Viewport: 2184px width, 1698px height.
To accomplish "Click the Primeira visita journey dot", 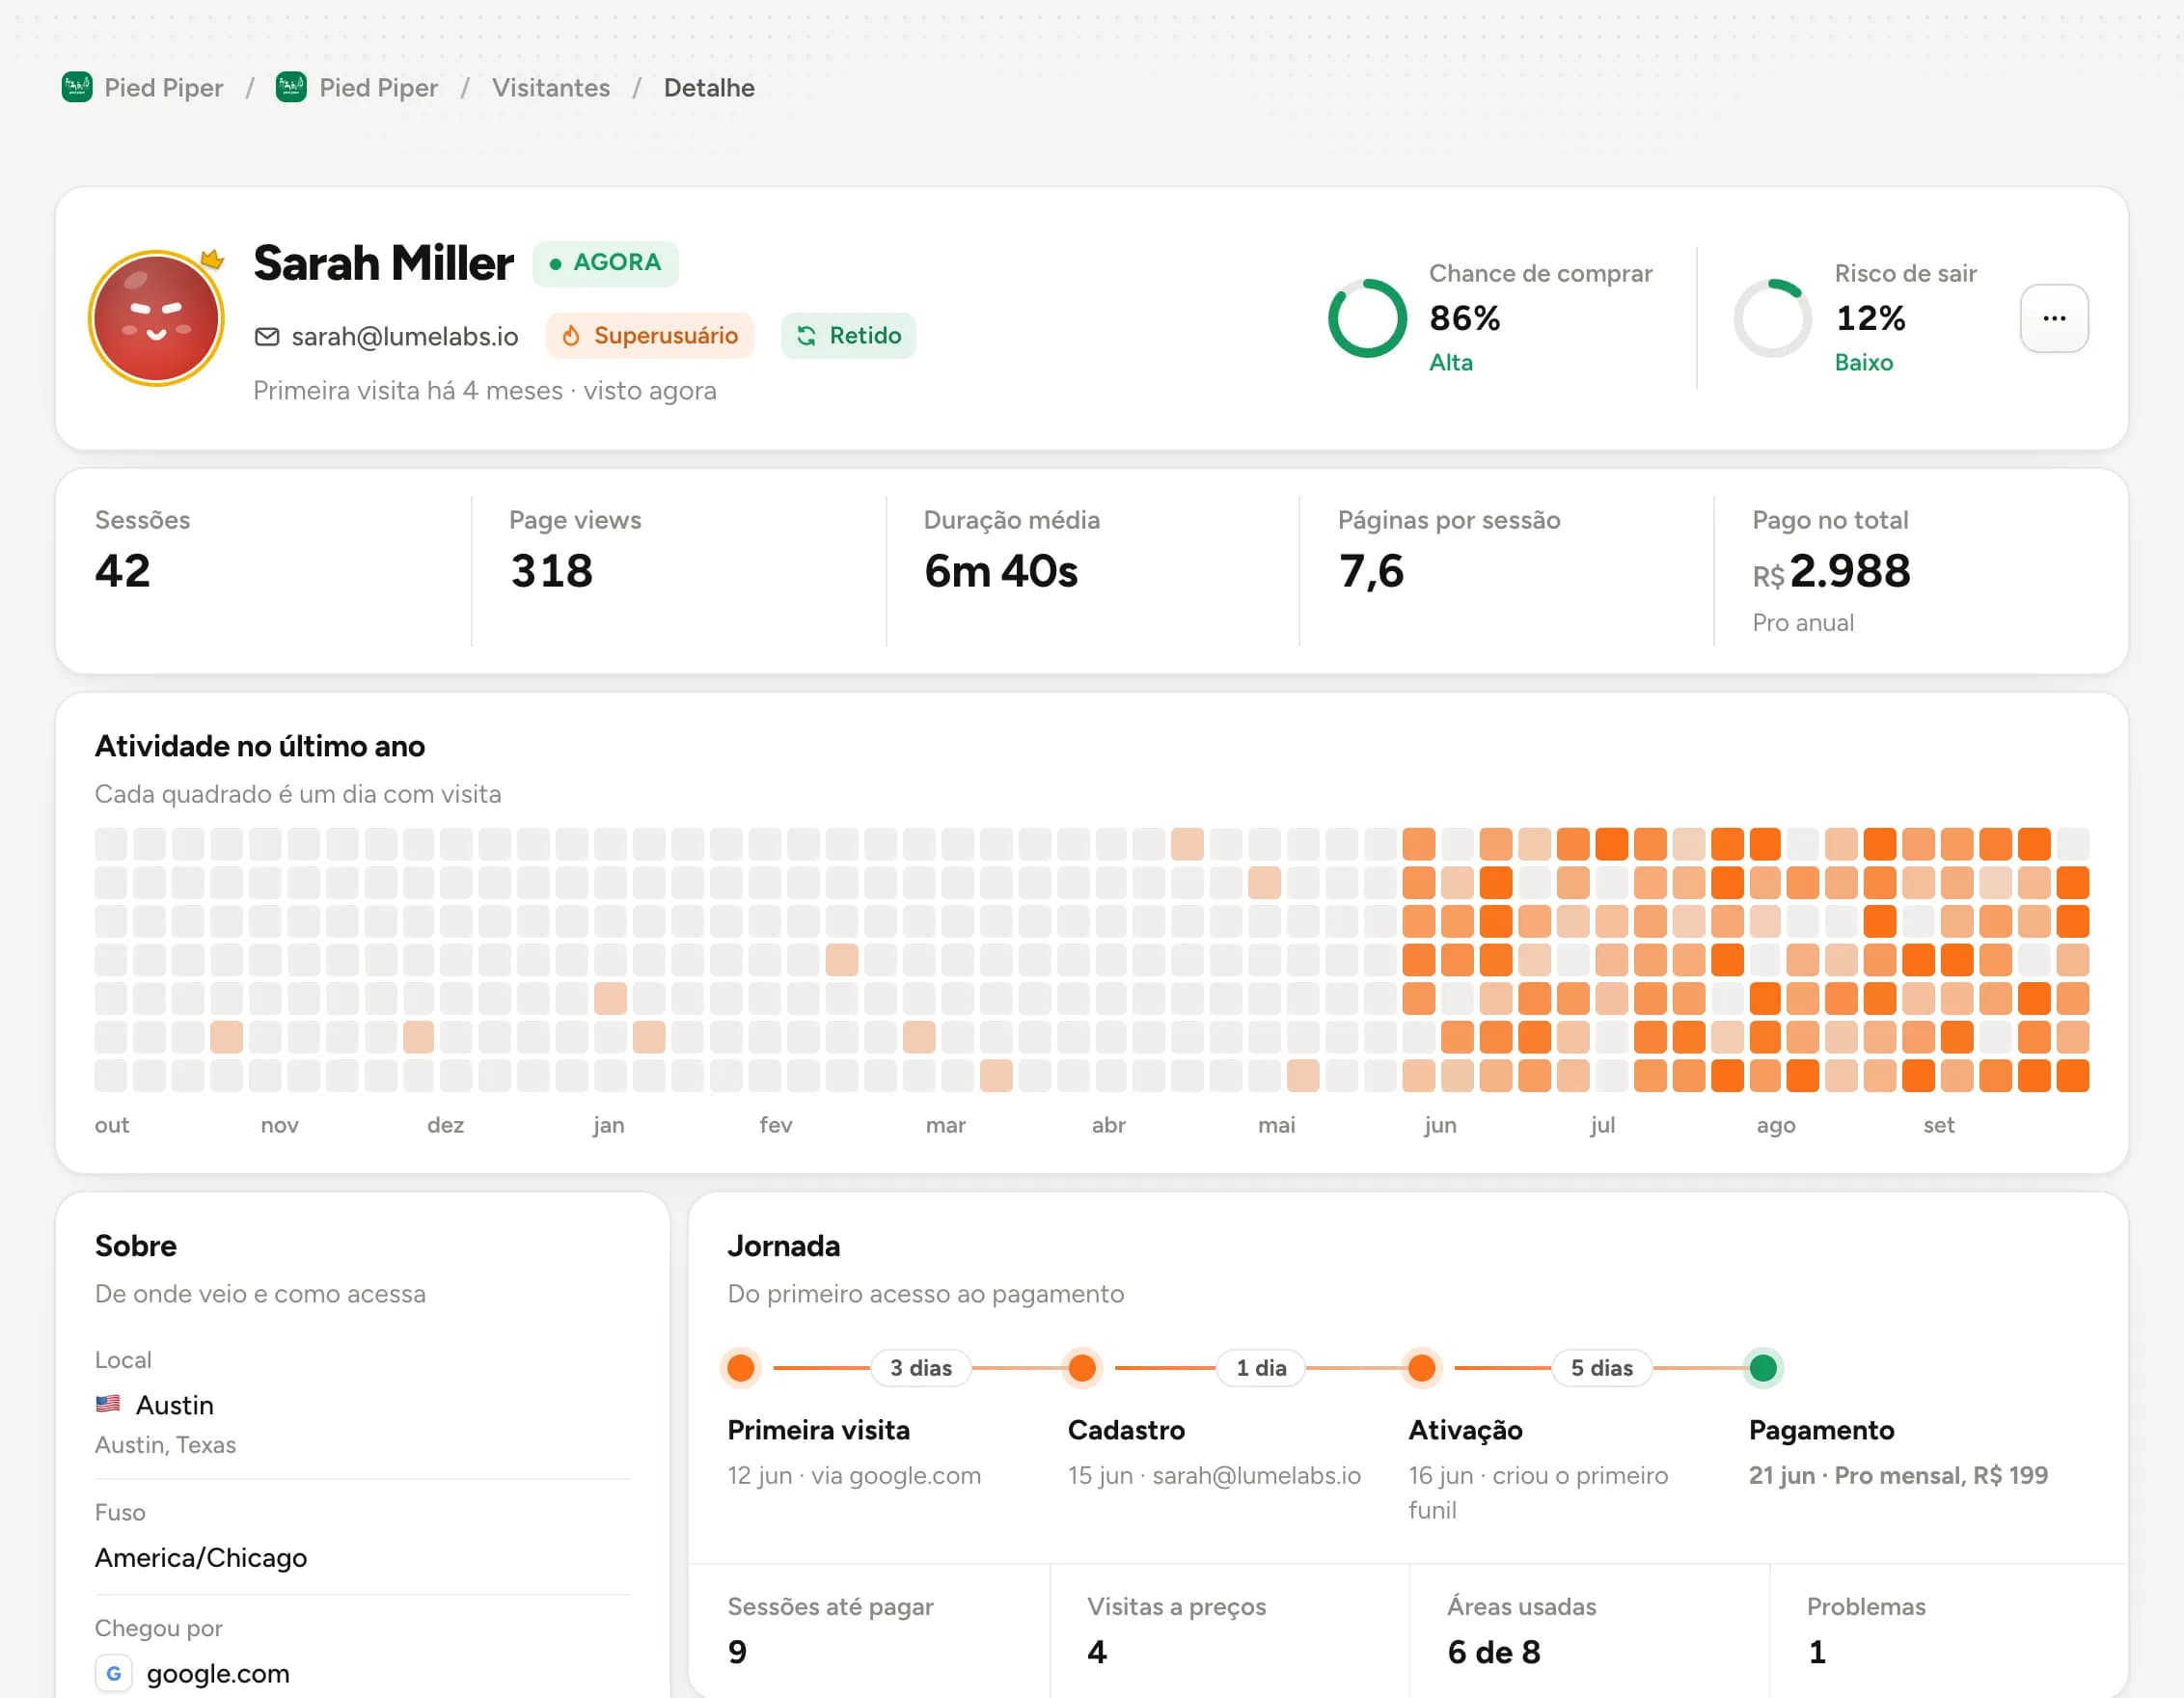I will pyautogui.click(x=741, y=1367).
